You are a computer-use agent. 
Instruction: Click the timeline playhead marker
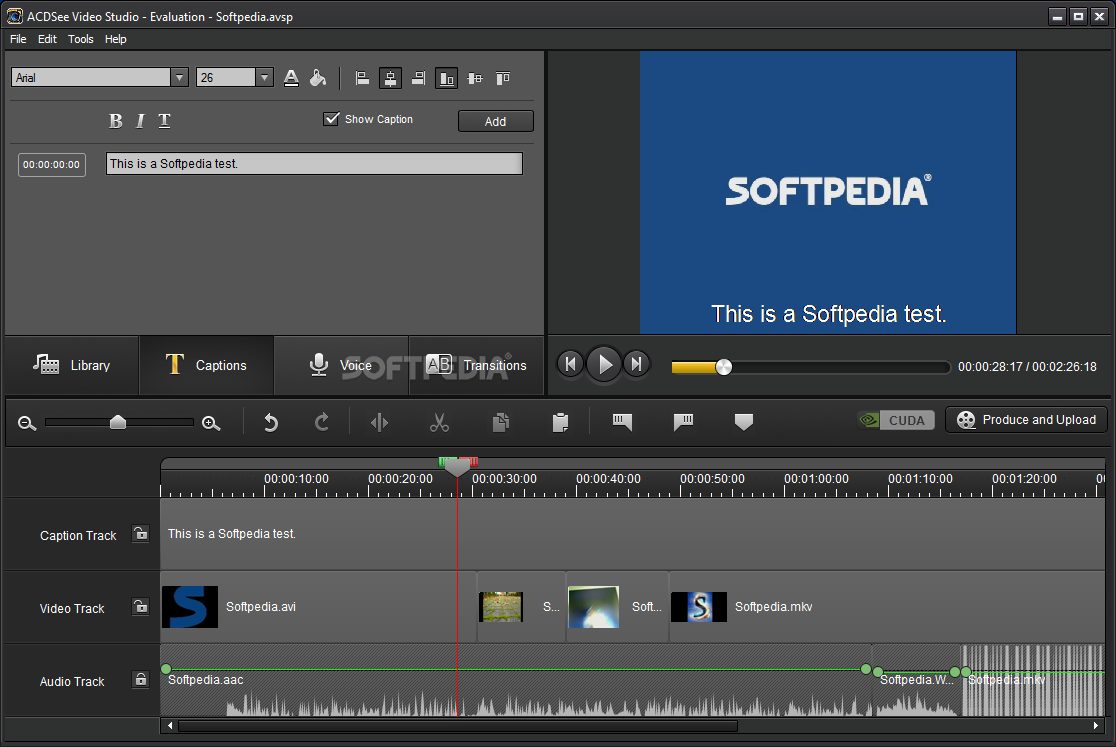click(458, 467)
